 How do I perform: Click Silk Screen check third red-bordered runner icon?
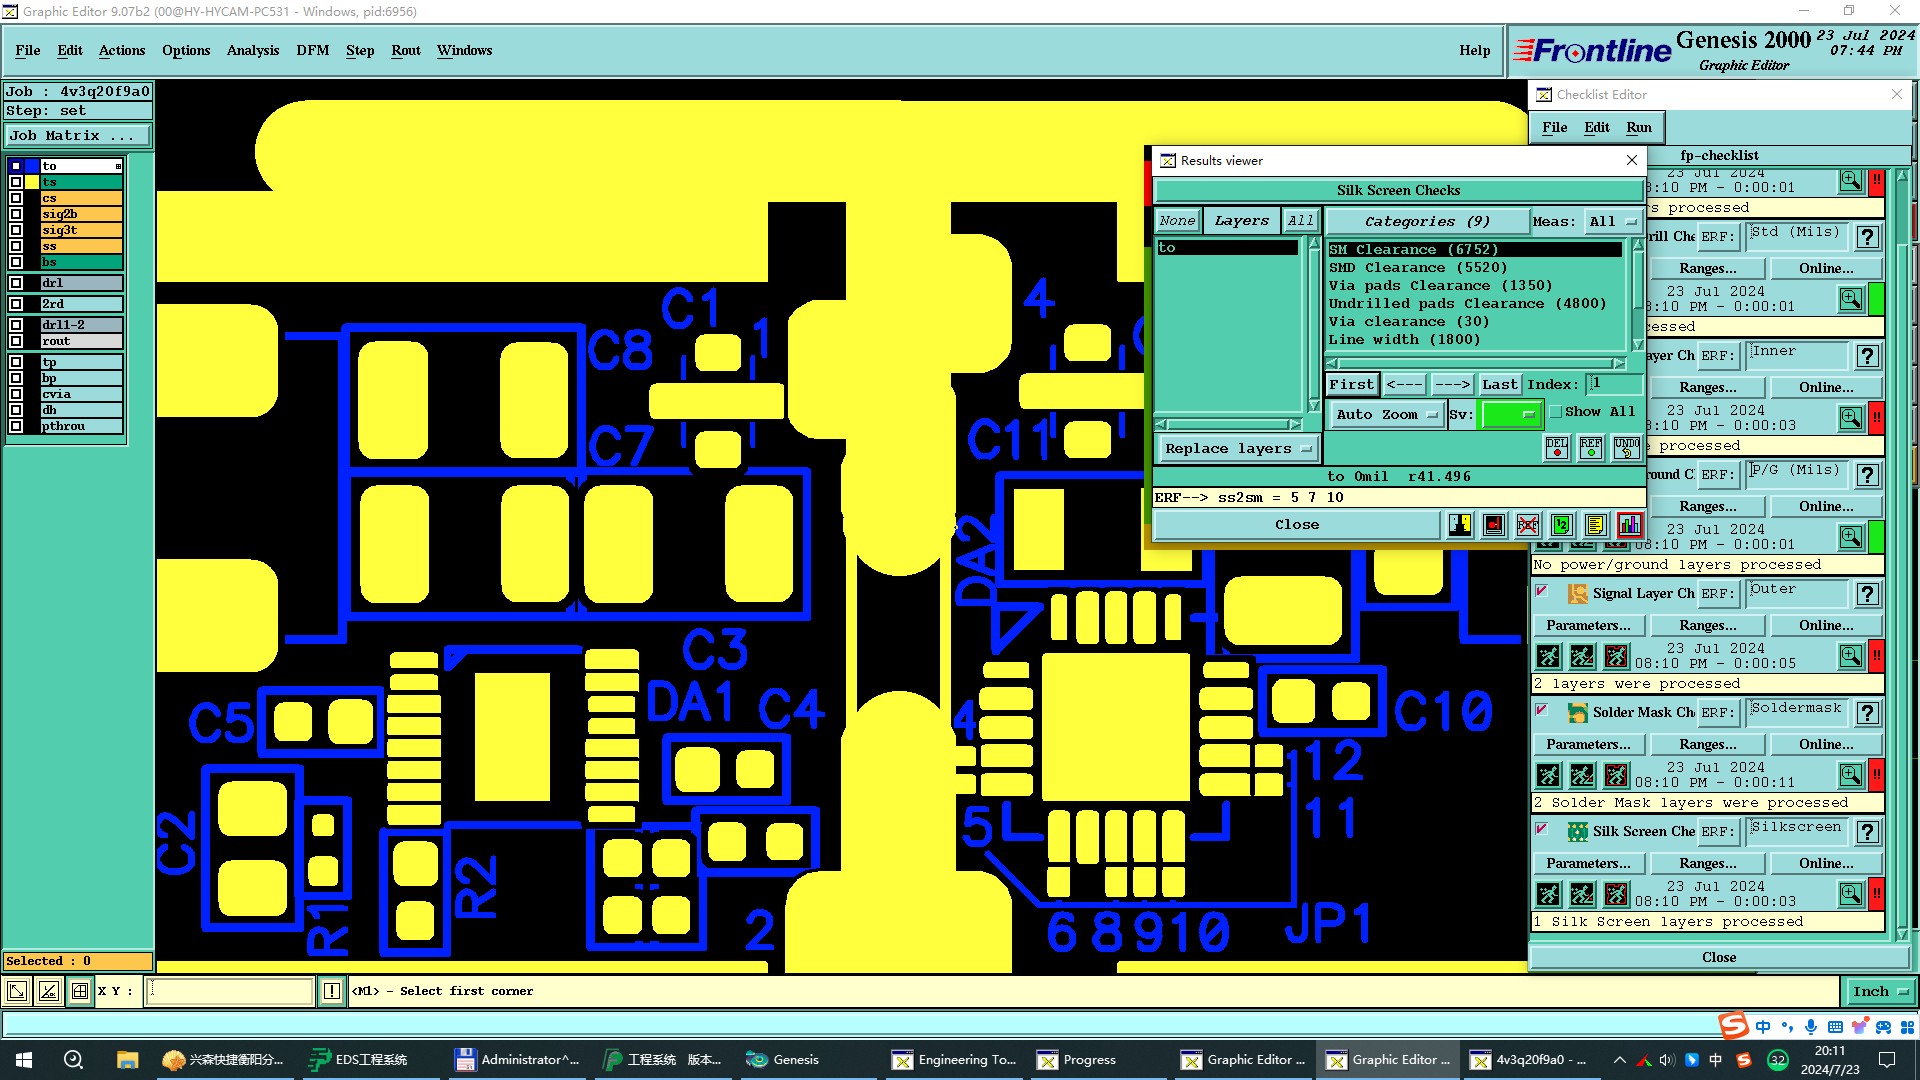(x=1616, y=894)
